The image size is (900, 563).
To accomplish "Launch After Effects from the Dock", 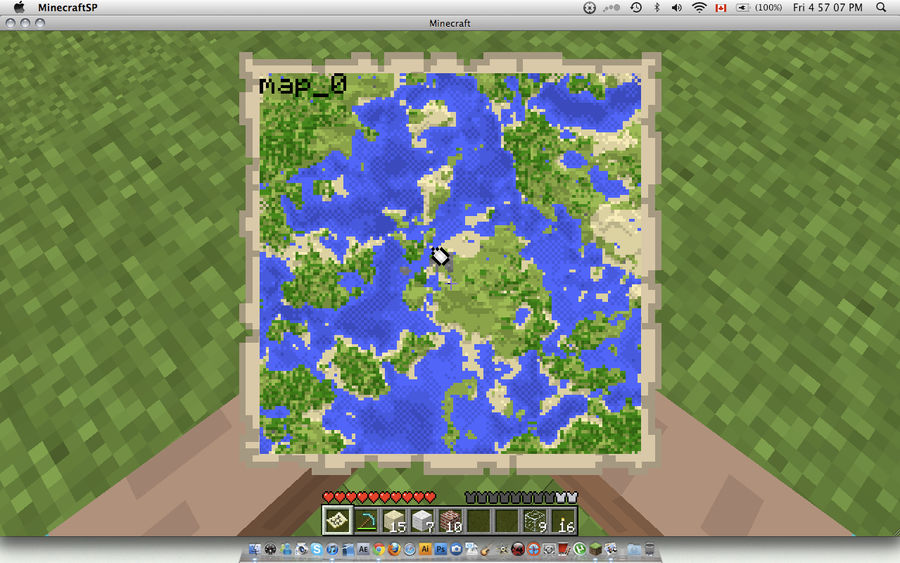I will (x=363, y=549).
